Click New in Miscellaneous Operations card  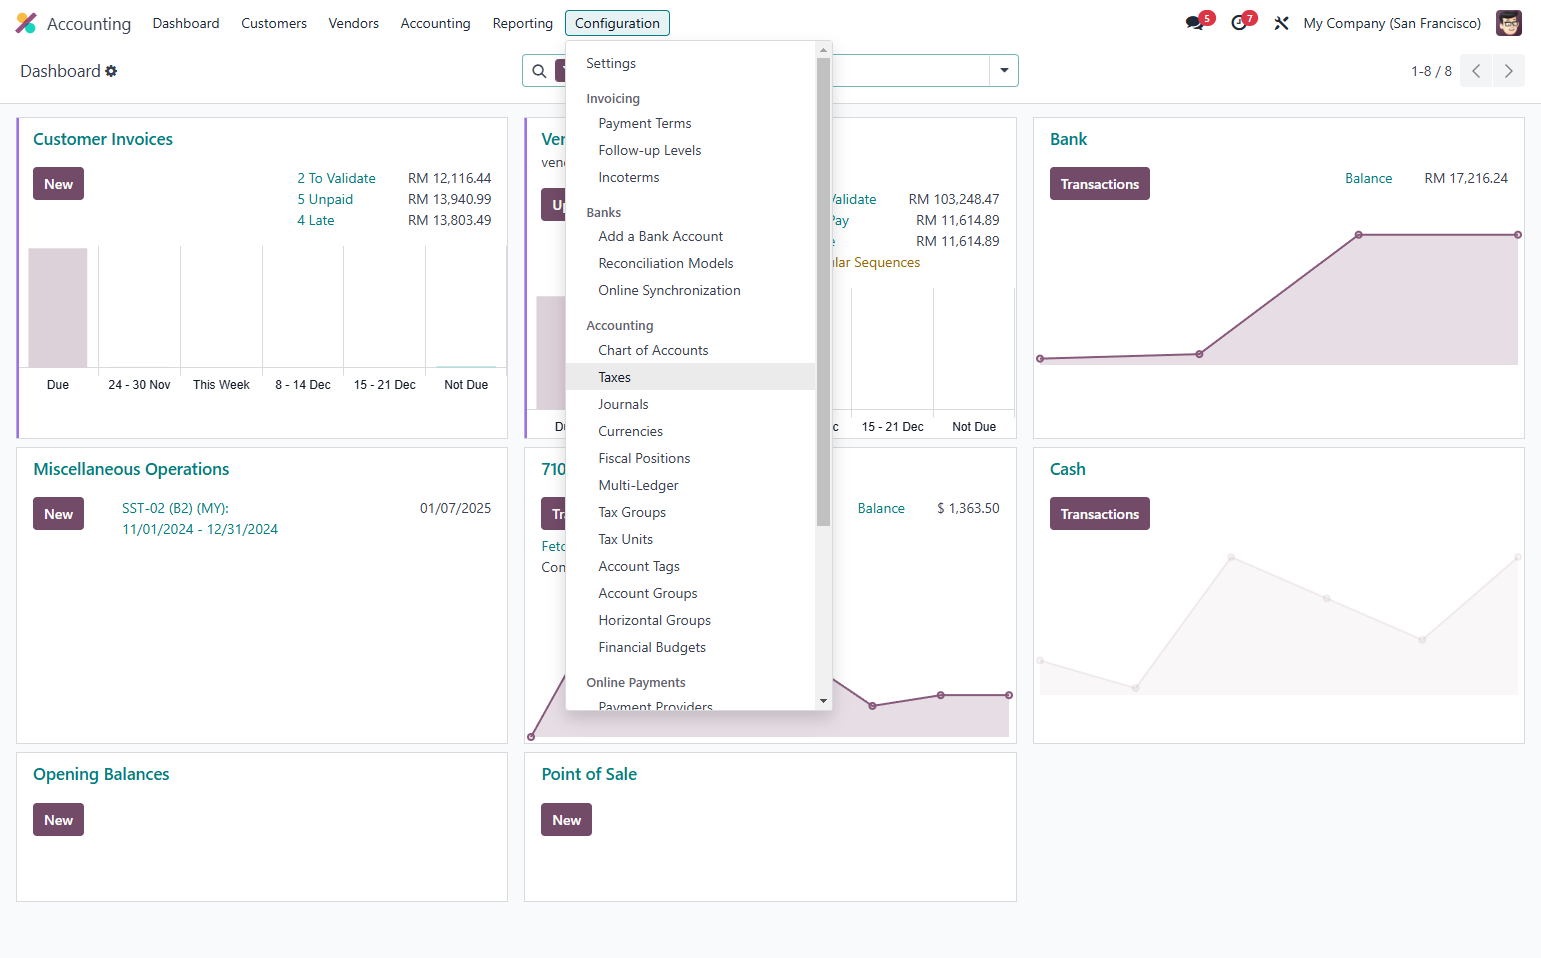coord(58,514)
